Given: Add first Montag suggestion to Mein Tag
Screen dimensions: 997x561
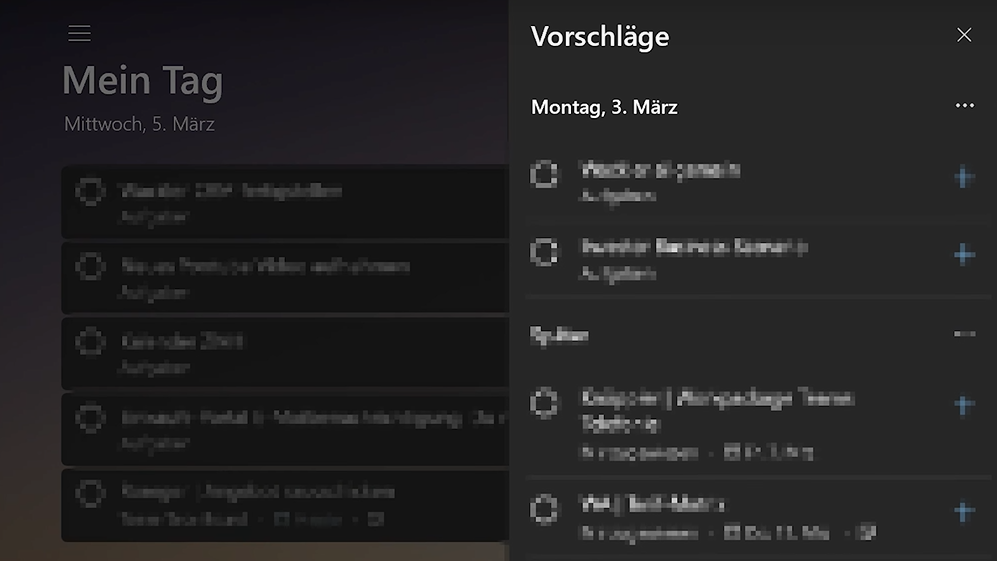Looking at the screenshot, I should pyautogui.click(x=963, y=178).
